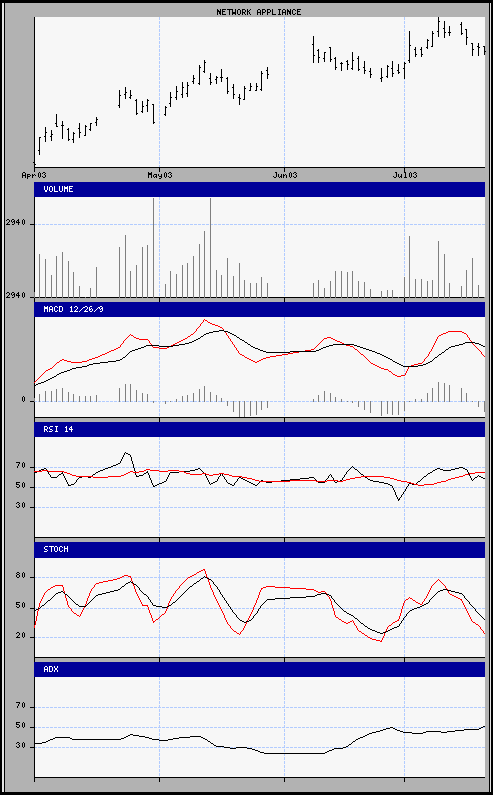Click the STOCH 50 level label
This screenshot has width=493, height=795.
point(21,606)
